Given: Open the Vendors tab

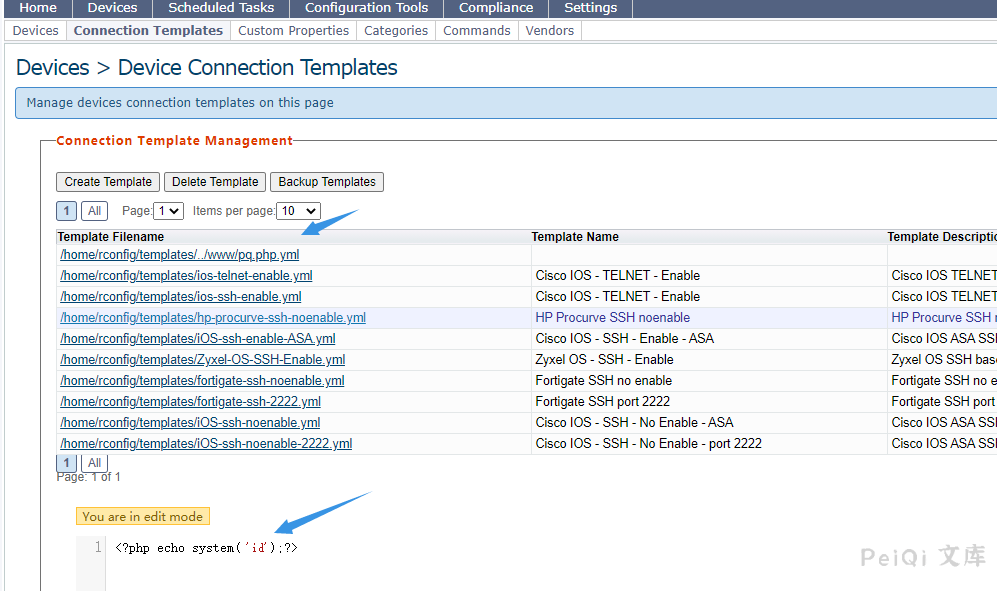Looking at the screenshot, I should [550, 31].
